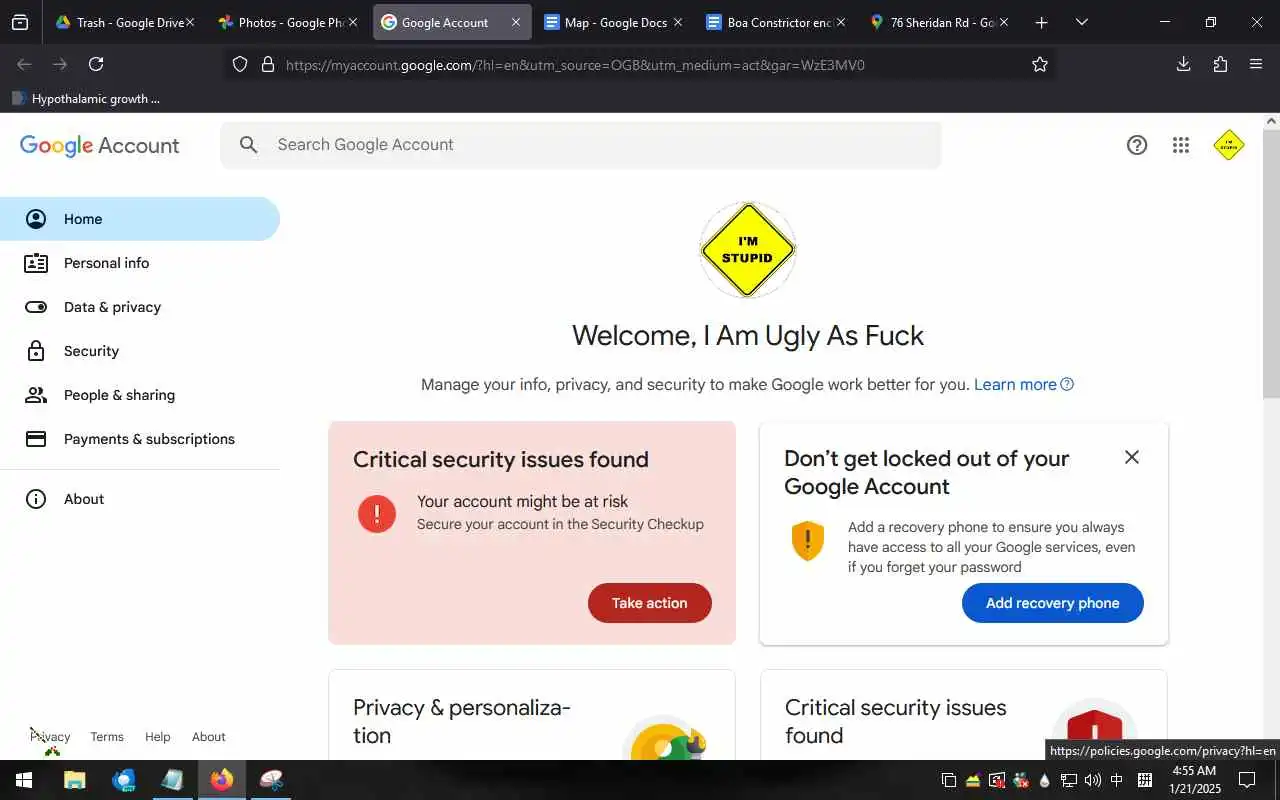Open lower Critical security issues found card
The image size is (1280, 800).
(964, 715)
